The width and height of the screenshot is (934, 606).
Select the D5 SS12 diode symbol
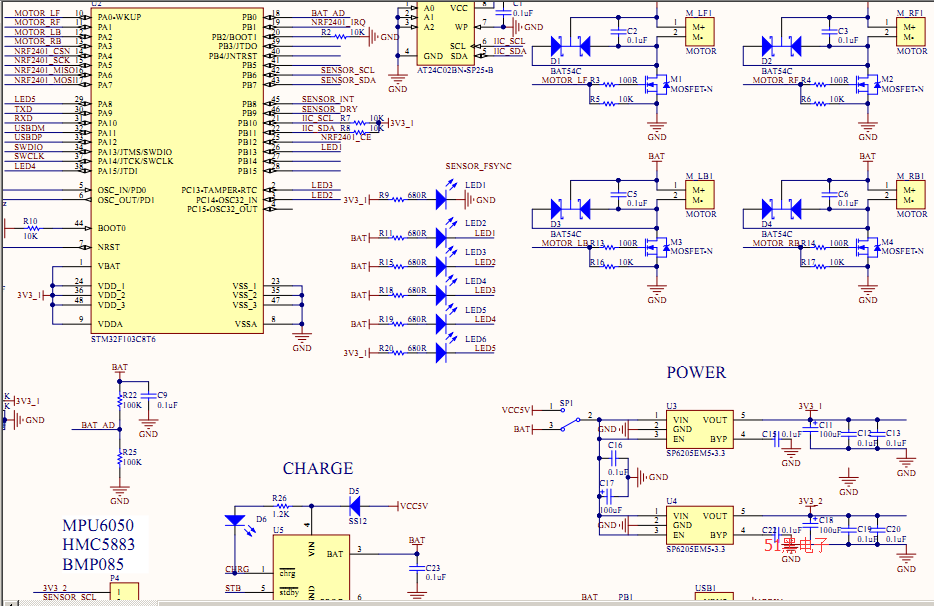click(355, 506)
